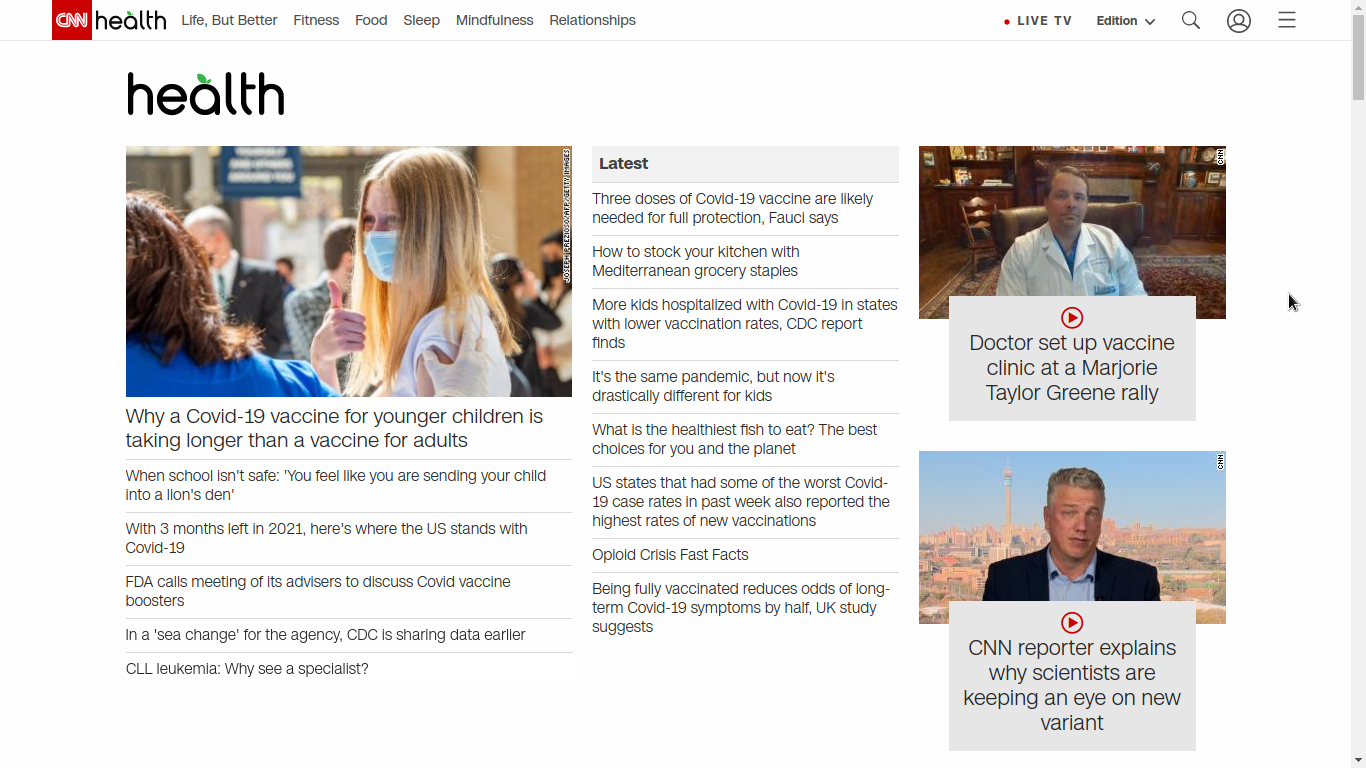
Task: Open Fauci three doses vaccine story
Action: (x=733, y=208)
